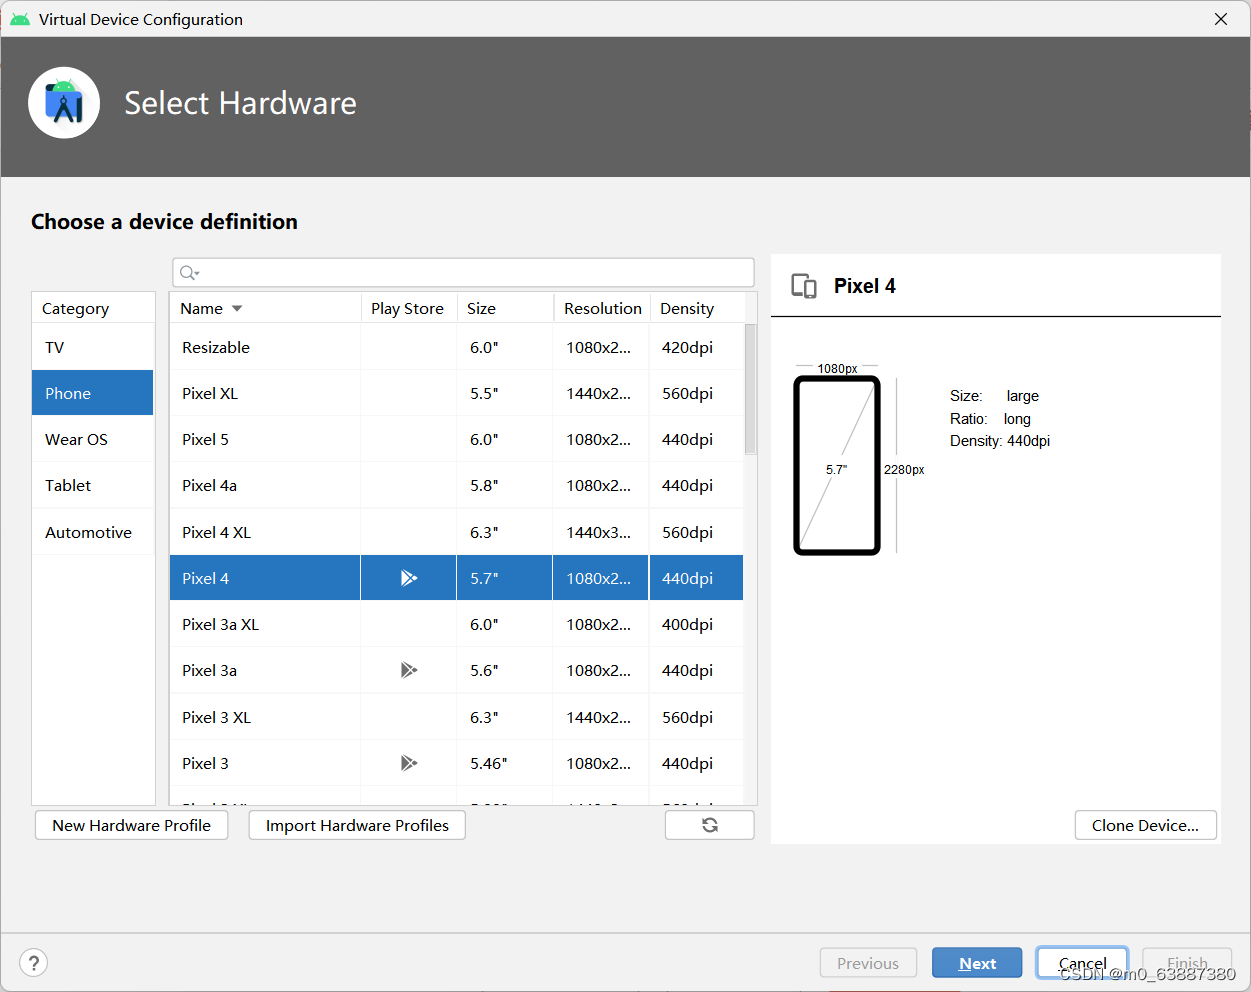Select the Resizable device row
Screen dimensions: 1251x992
pyautogui.click(x=457, y=347)
